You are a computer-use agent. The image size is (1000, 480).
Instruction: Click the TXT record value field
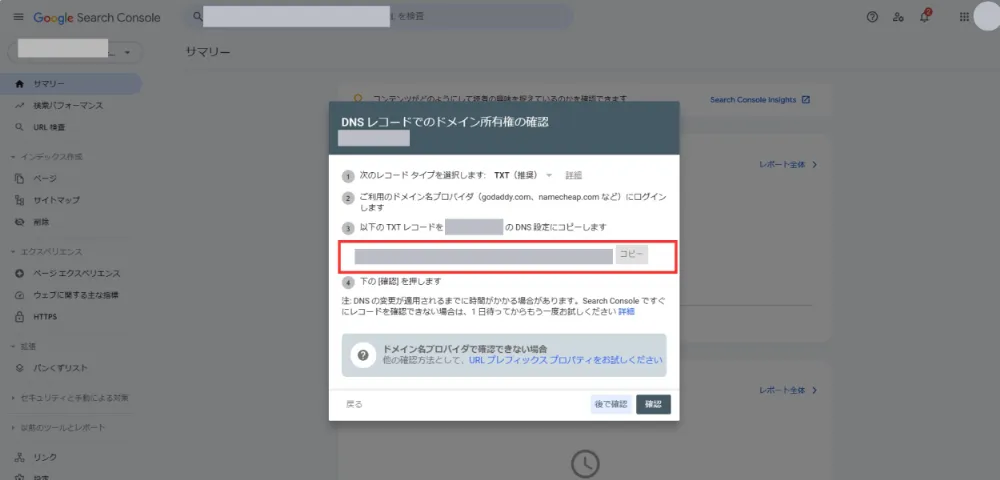click(x=483, y=256)
